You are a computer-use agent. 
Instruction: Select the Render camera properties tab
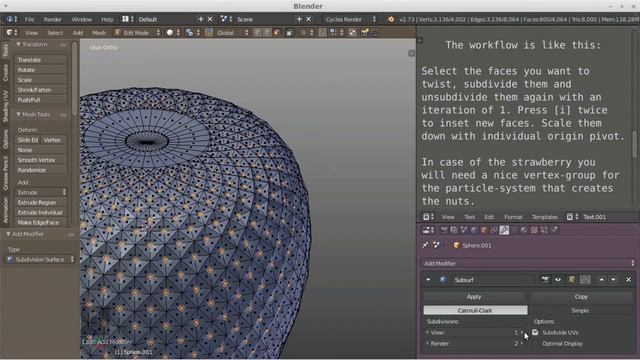point(444,230)
